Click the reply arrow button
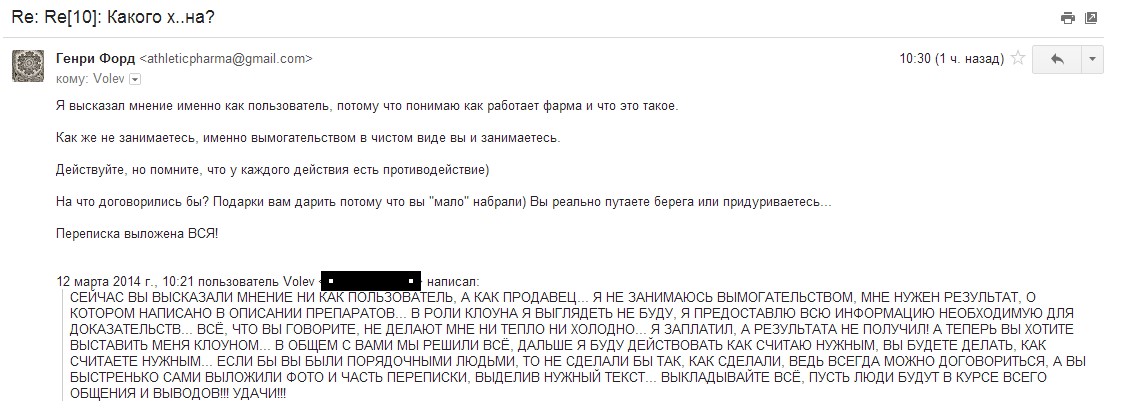The image size is (1127, 411). pos(1057,60)
